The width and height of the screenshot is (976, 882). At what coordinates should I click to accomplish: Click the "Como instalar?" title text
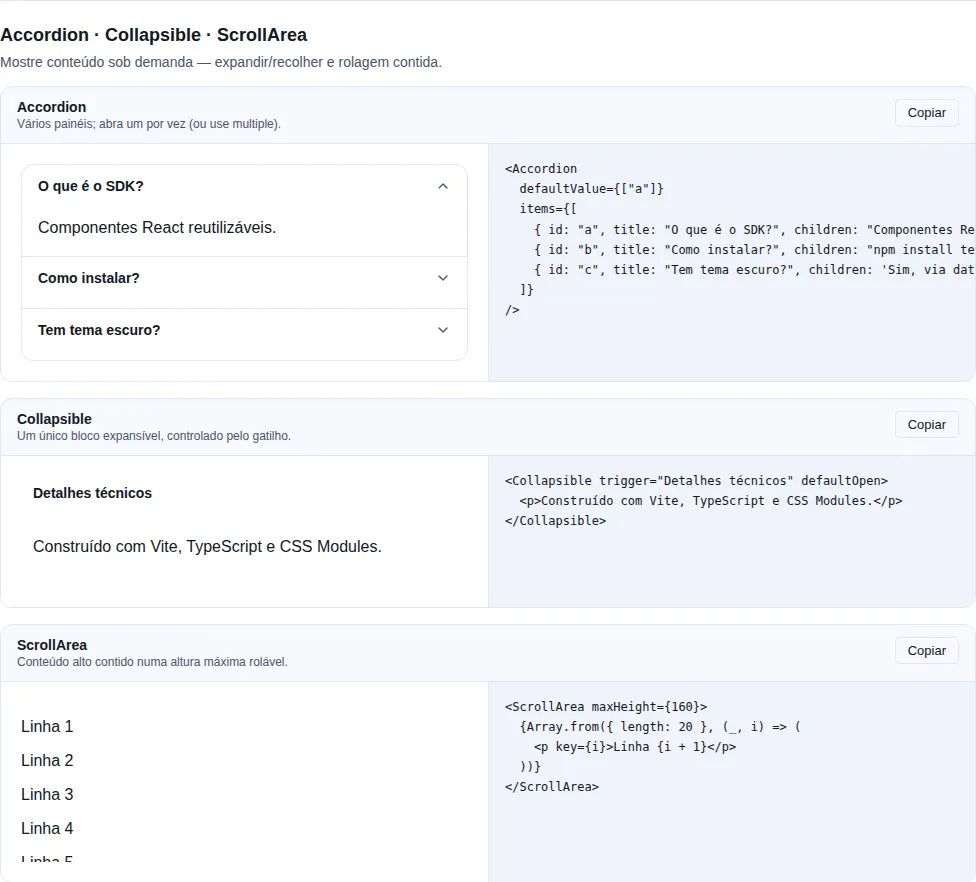(x=88, y=278)
